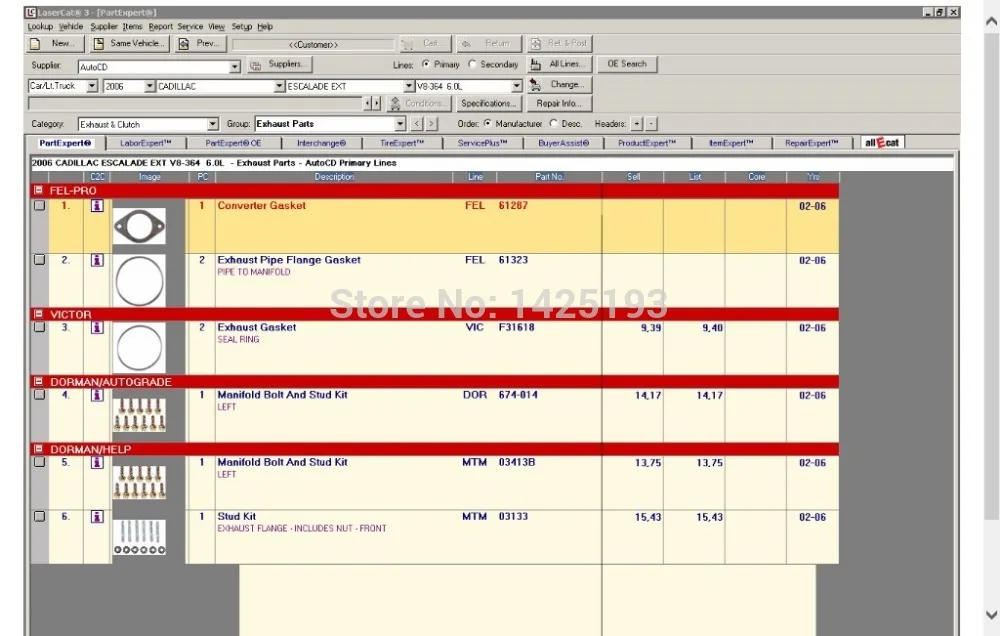Open the Suppliers list button
Viewport: 1000px width, 636px height.
(x=279, y=64)
